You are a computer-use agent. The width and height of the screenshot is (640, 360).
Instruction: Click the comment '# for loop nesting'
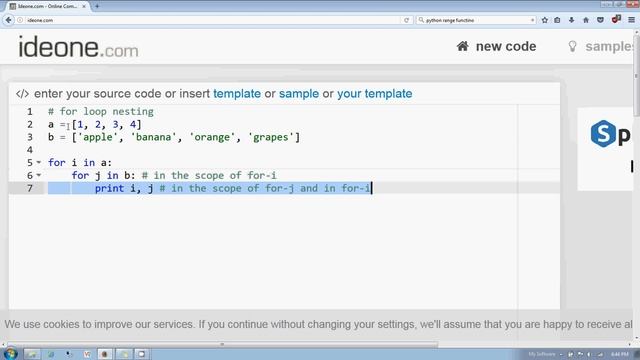pos(101,111)
